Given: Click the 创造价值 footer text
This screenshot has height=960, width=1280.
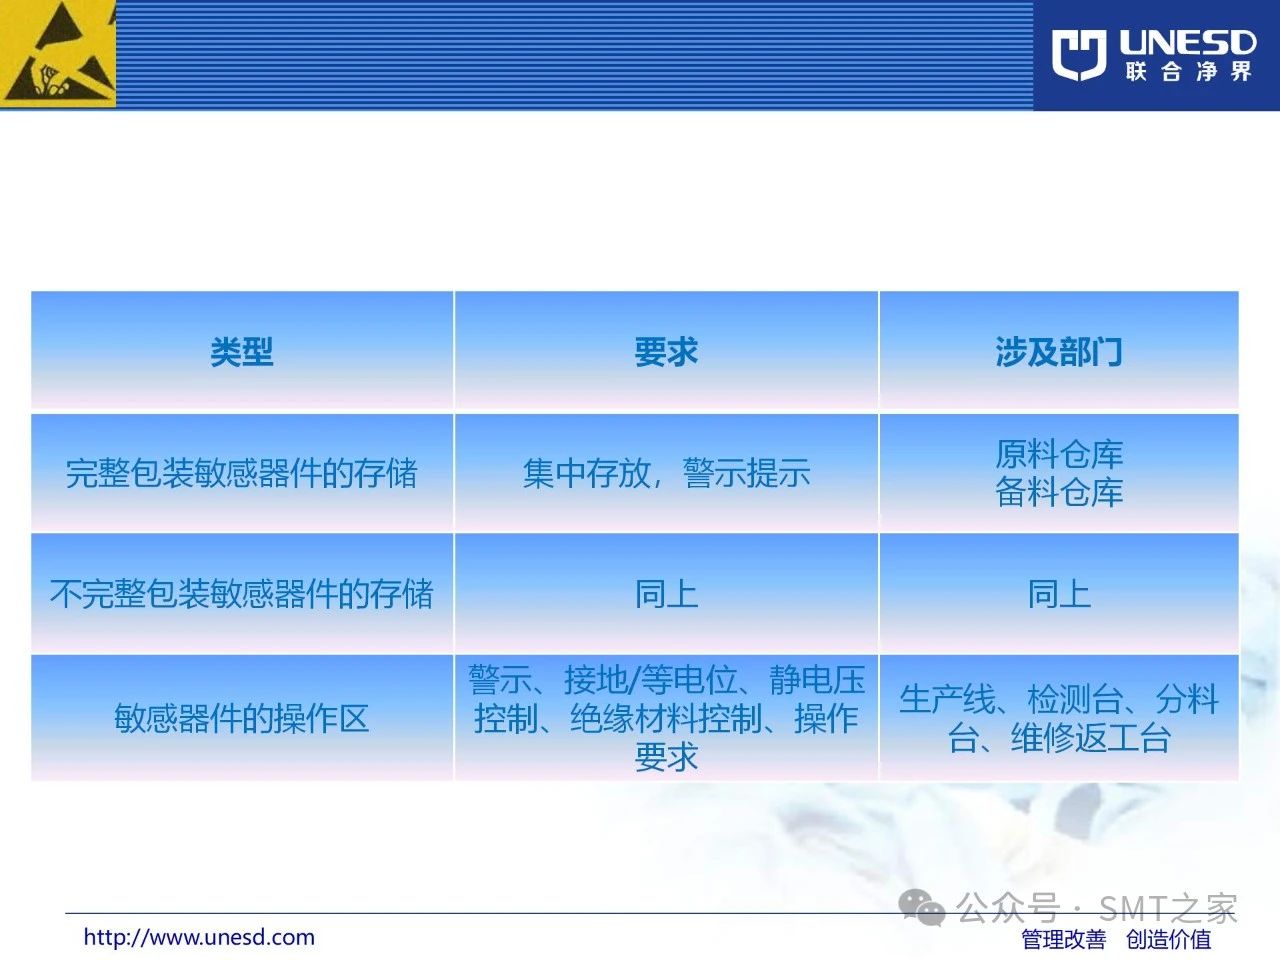Looking at the screenshot, I should coord(1169,939).
